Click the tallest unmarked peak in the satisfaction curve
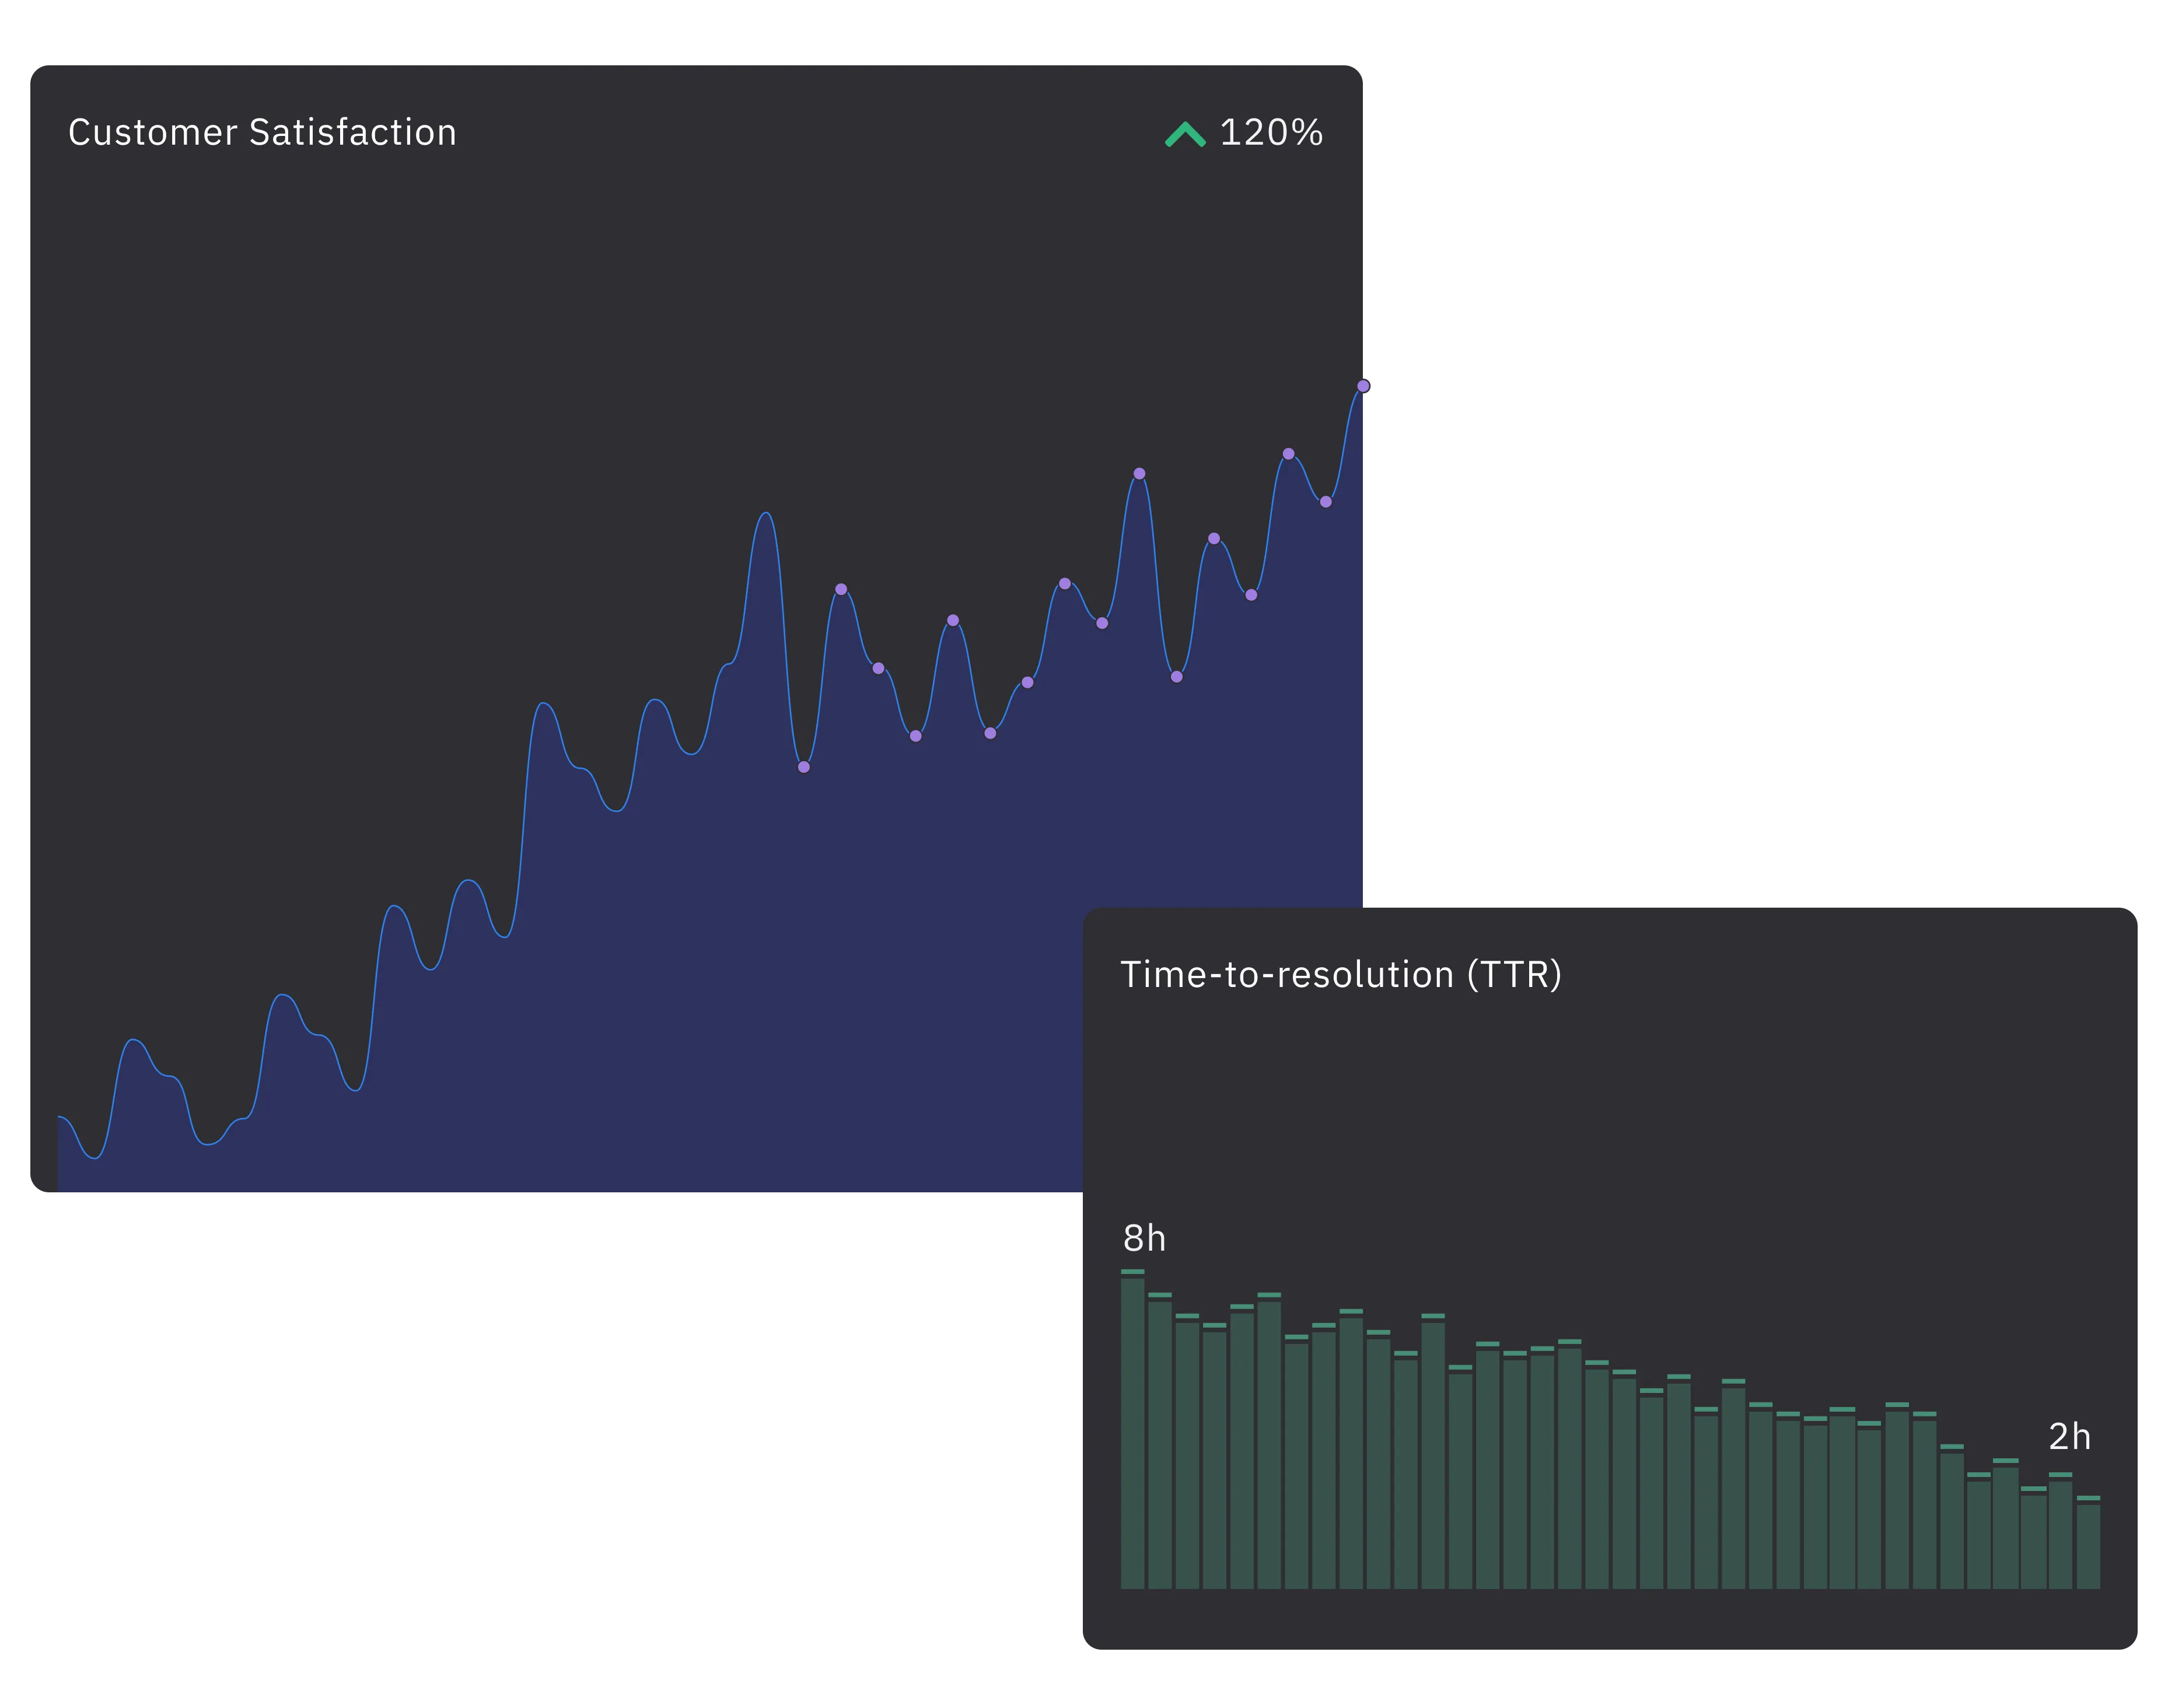 pos(766,514)
